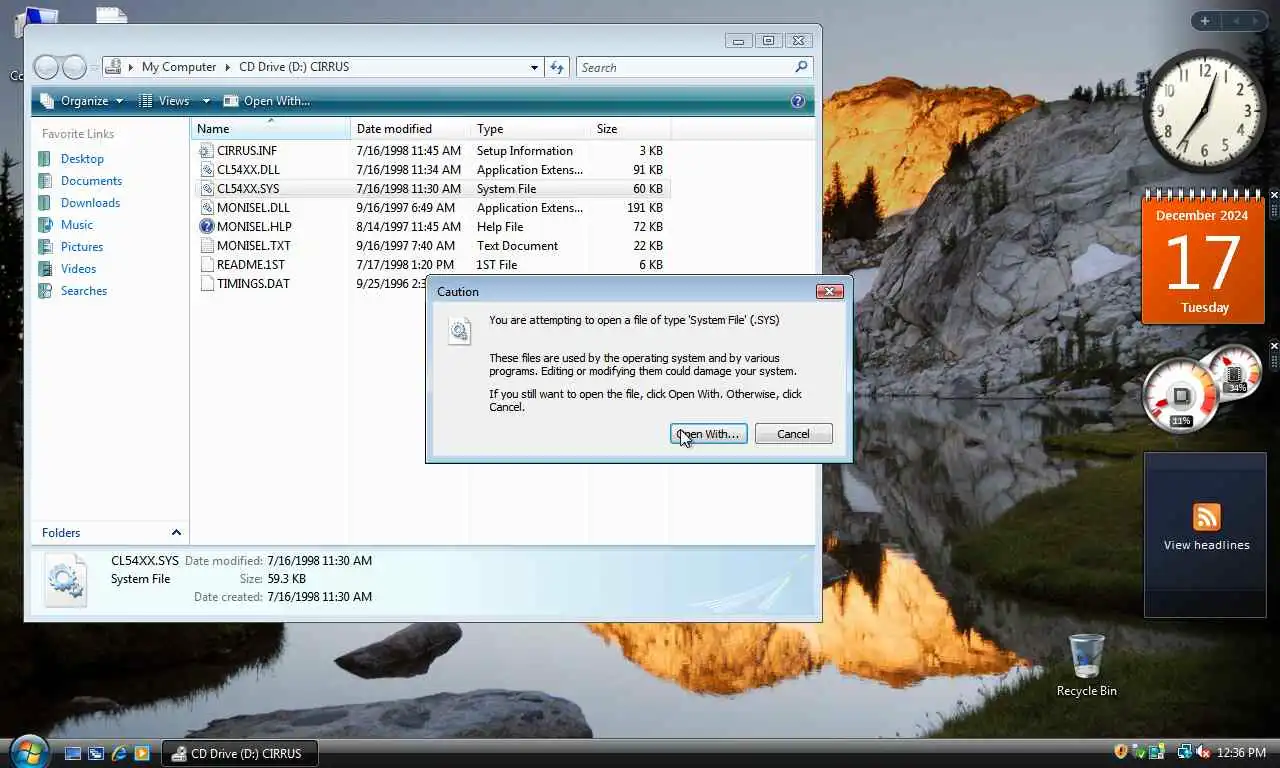
Task: Open Pictures in Favorite Links
Action: (82, 247)
